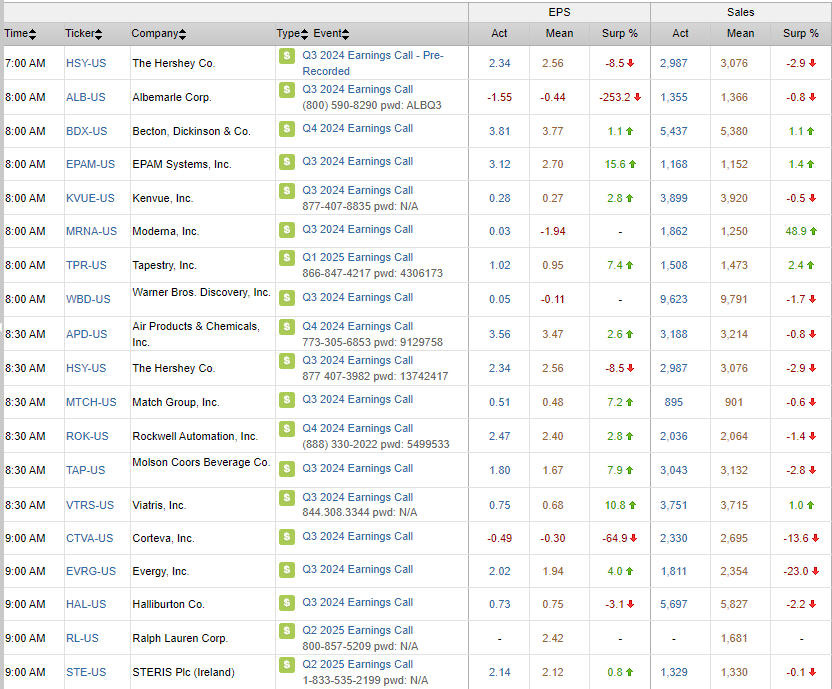Open the MRNA-US ticker link

coord(91,231)
